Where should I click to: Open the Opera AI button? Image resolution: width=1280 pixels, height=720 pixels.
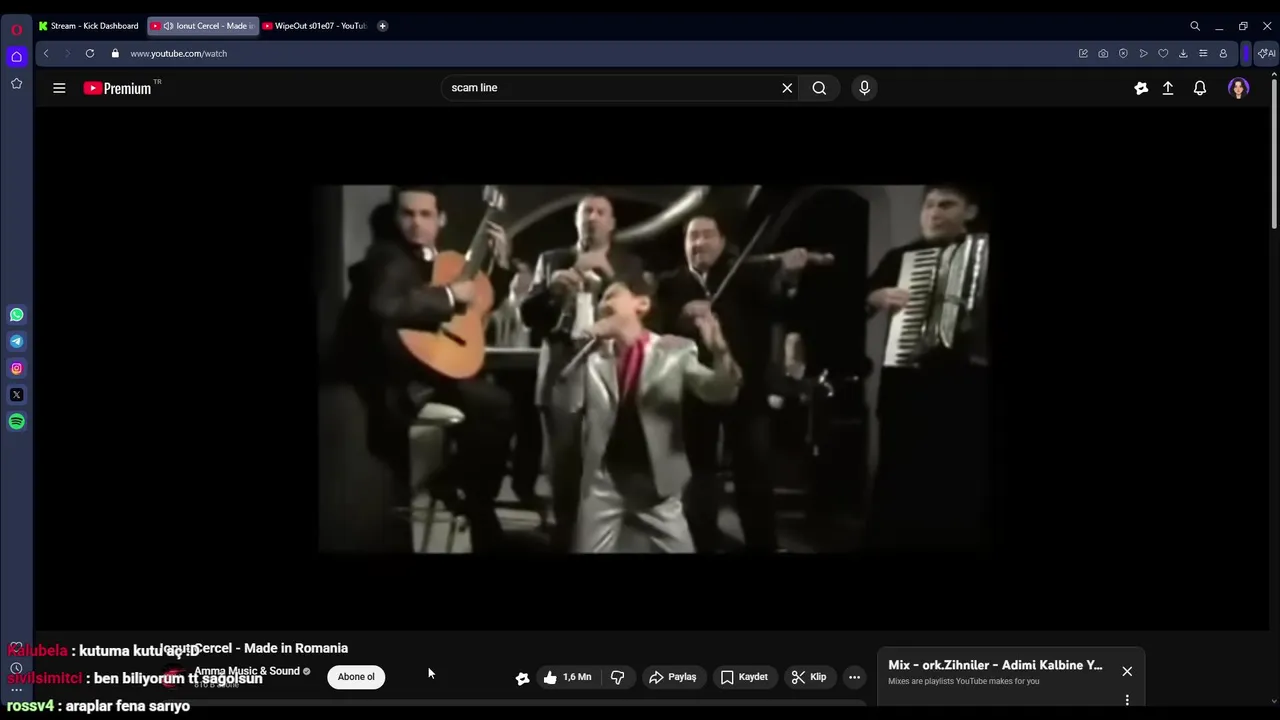(x=1266, y=53)
